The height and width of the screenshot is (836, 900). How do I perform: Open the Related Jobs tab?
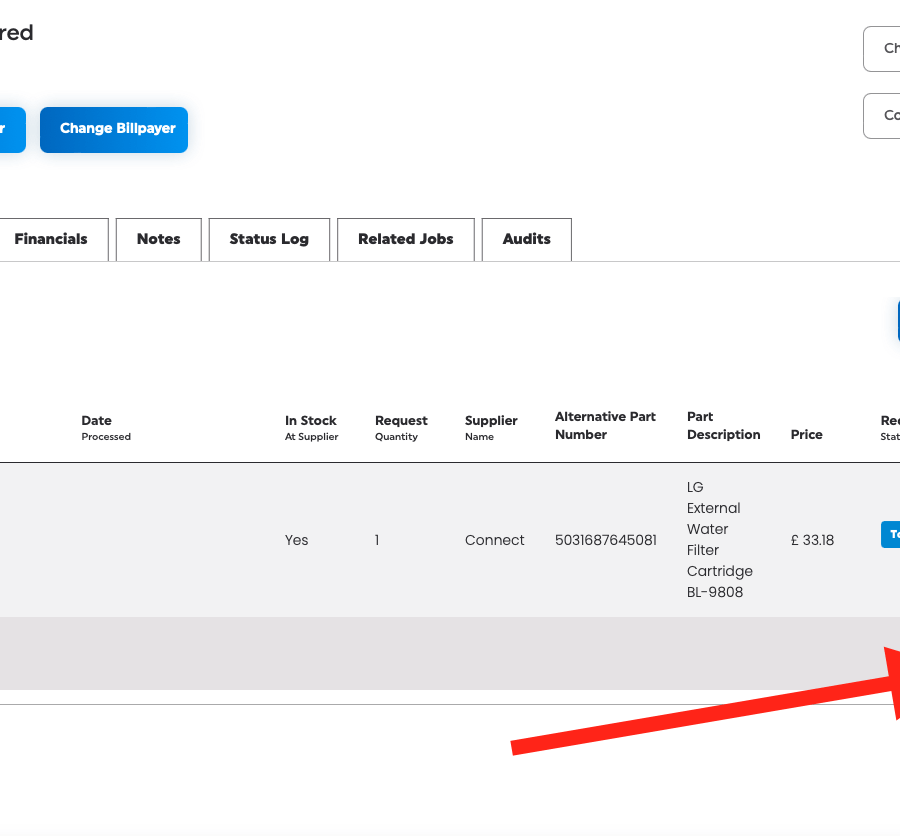tap(405, 240)
